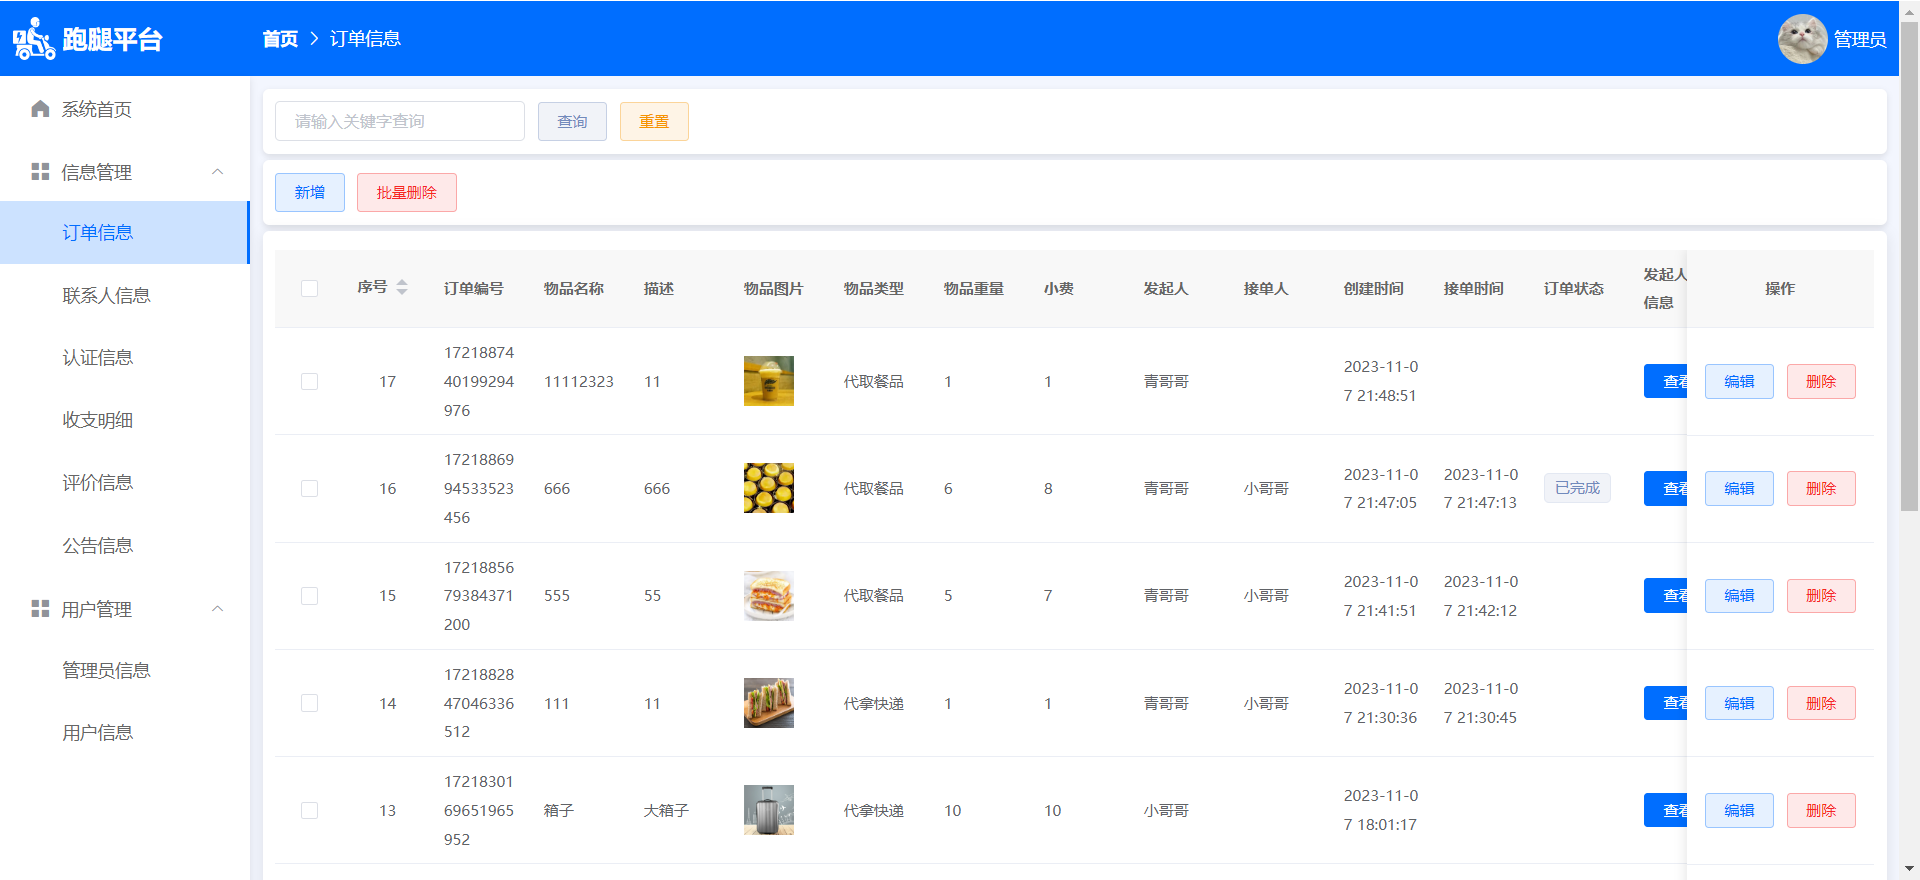Check the box for order row 15
The height and width of the screenshot is (880, 1920).
point(310,596)
